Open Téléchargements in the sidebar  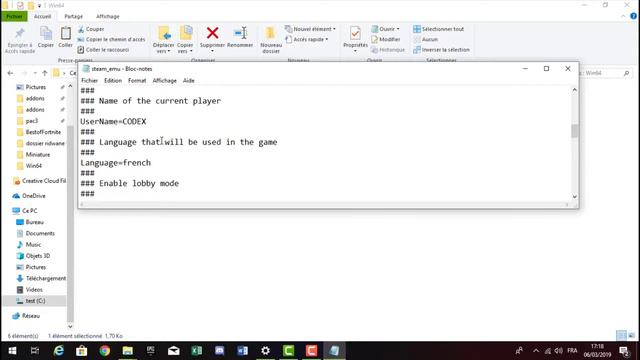pos(41,278)
